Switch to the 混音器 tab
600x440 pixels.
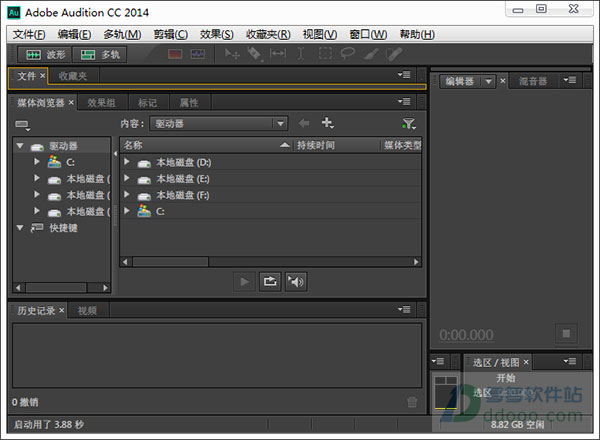coord(533,81)
